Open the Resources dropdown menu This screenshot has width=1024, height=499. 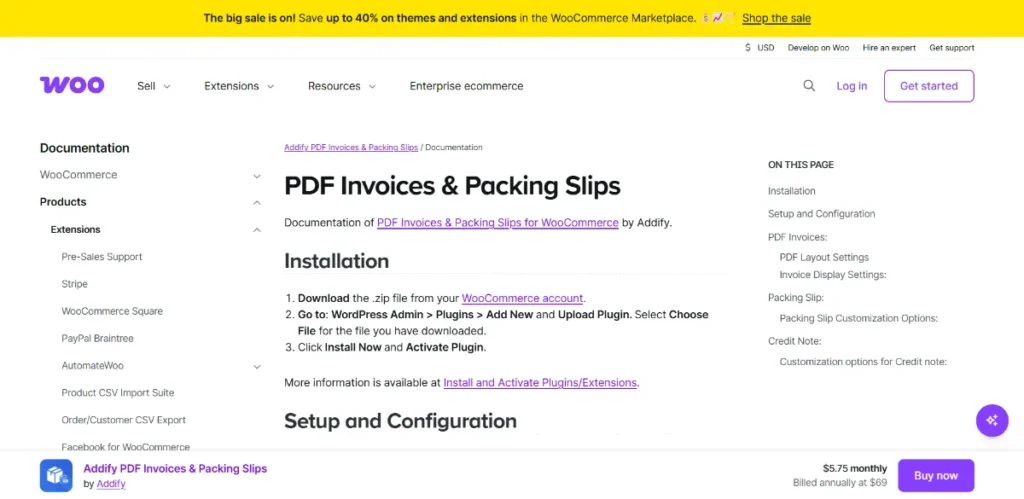[342, 86]
